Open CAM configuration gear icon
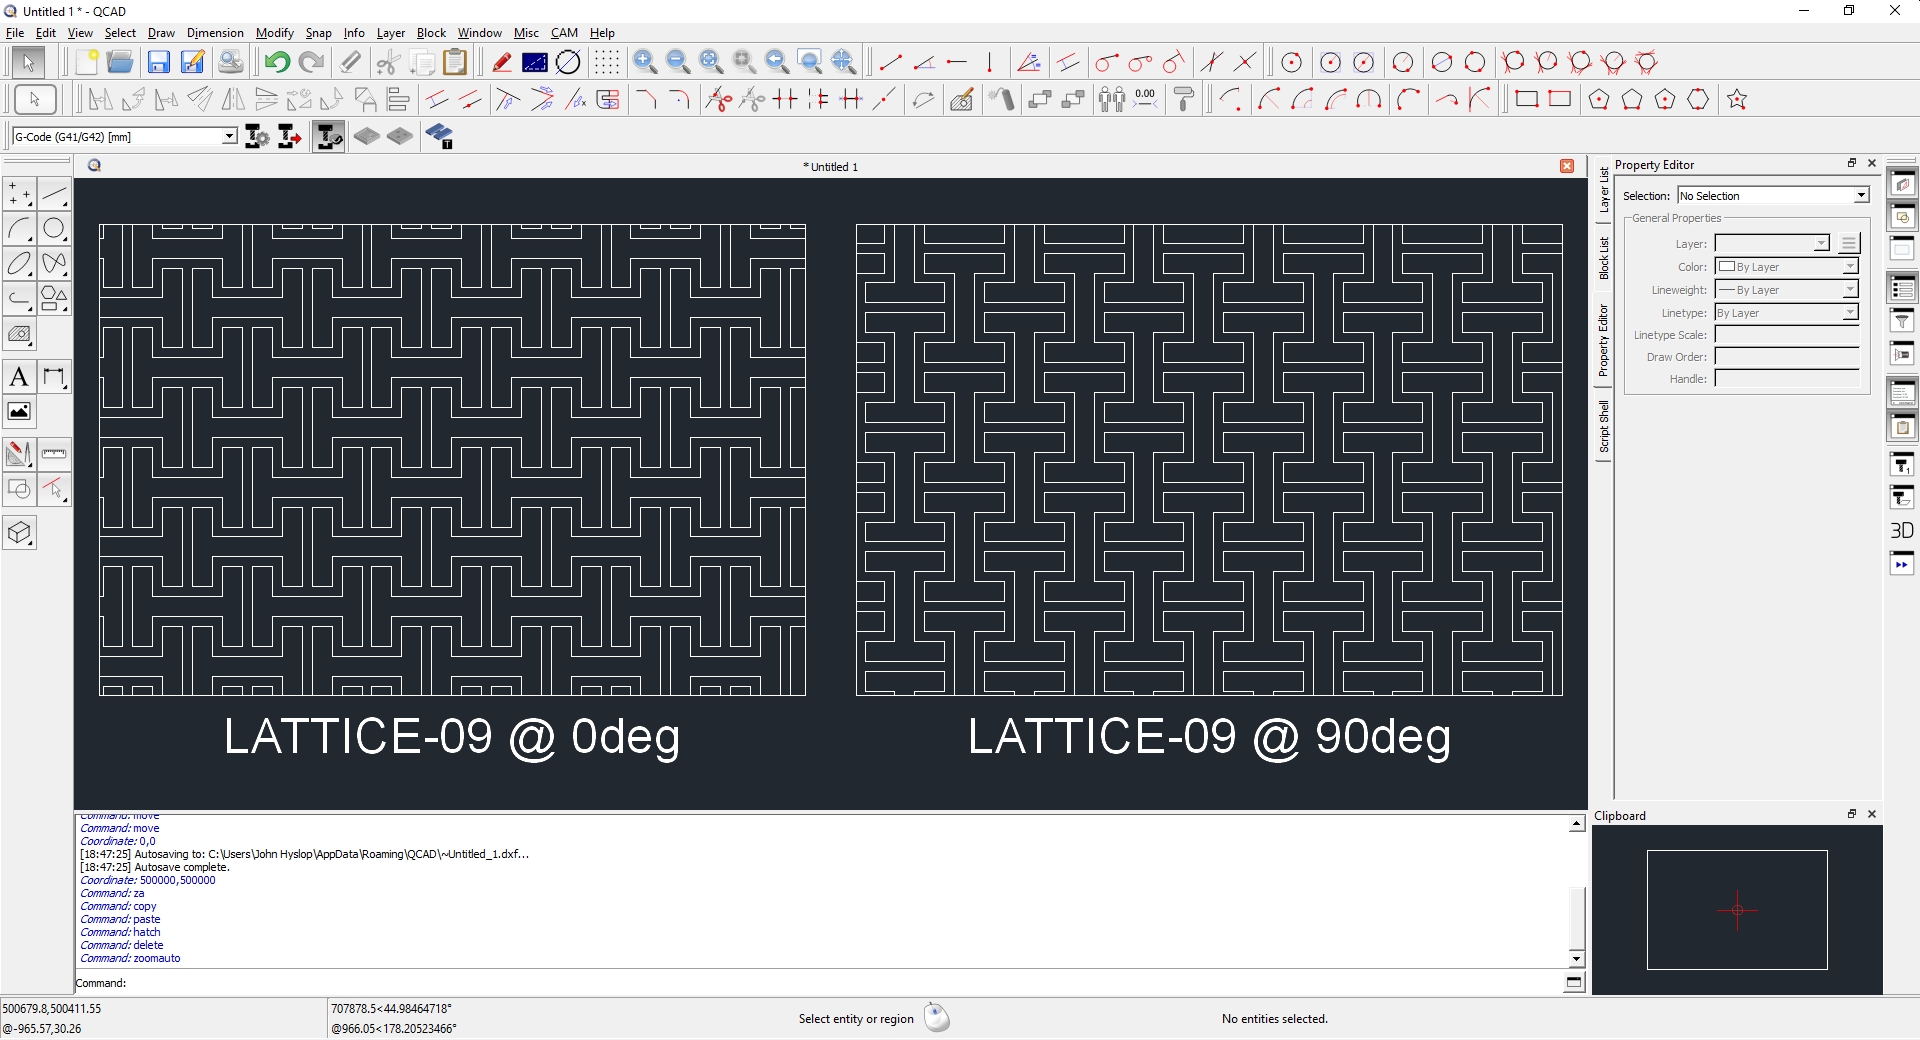 pos(257,137)
